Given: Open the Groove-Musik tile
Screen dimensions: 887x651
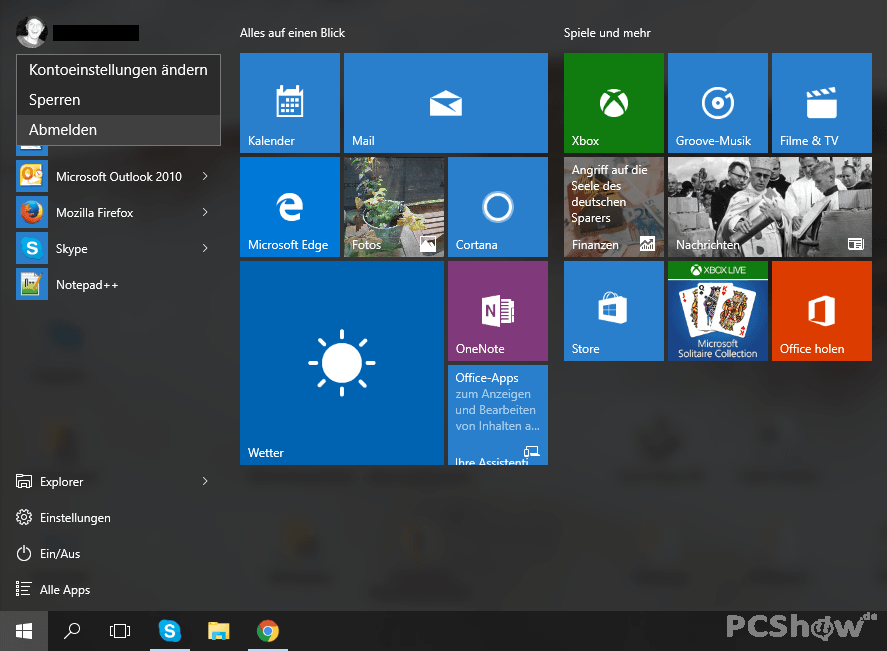Looking at the screenshot, I should pos(718,103).
